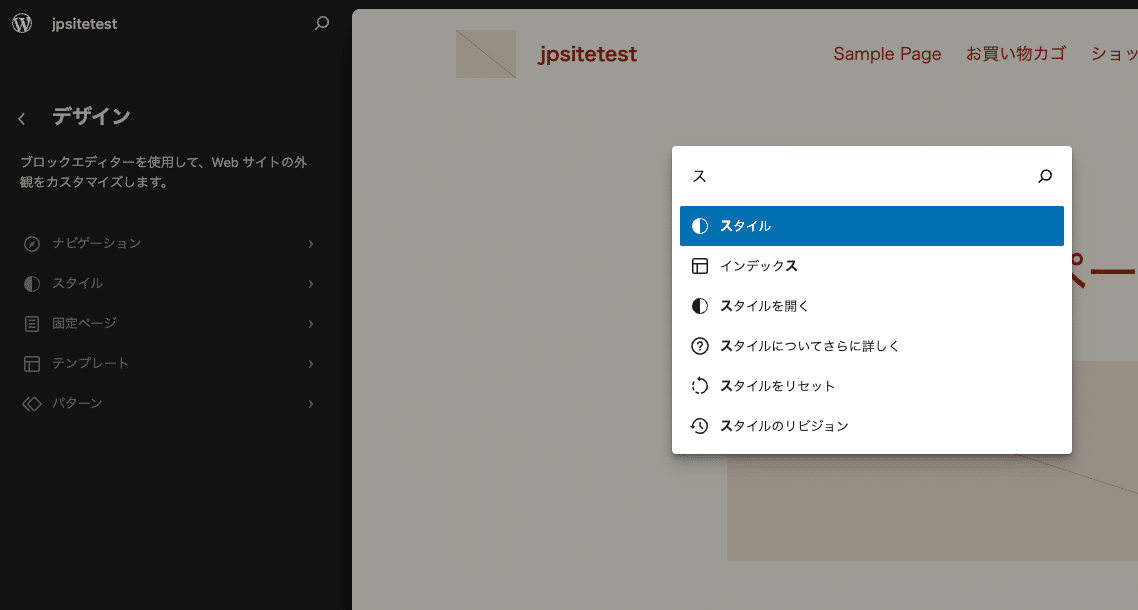Select the スタイル half-circle icon in sidebar

click(29, 283)
